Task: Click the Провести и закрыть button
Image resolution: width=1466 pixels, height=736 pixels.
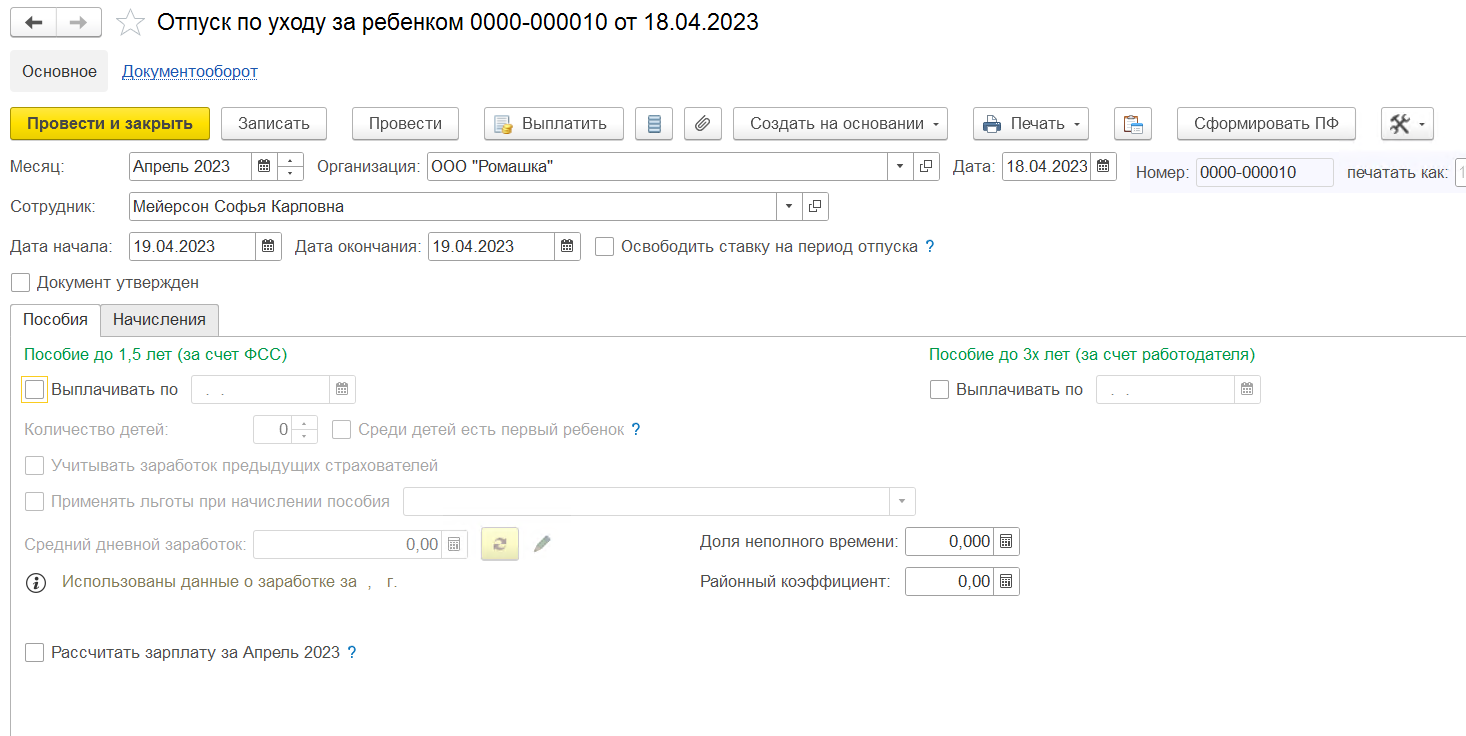Action: pyautogui.click(x=110, y=124)
